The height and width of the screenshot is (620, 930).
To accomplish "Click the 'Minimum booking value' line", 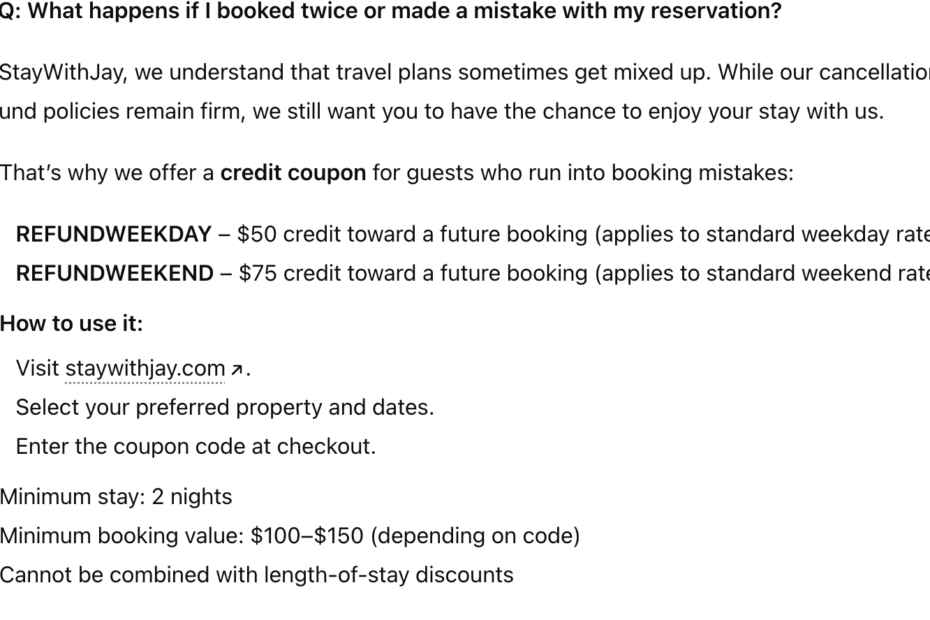I will coord(290,536).
